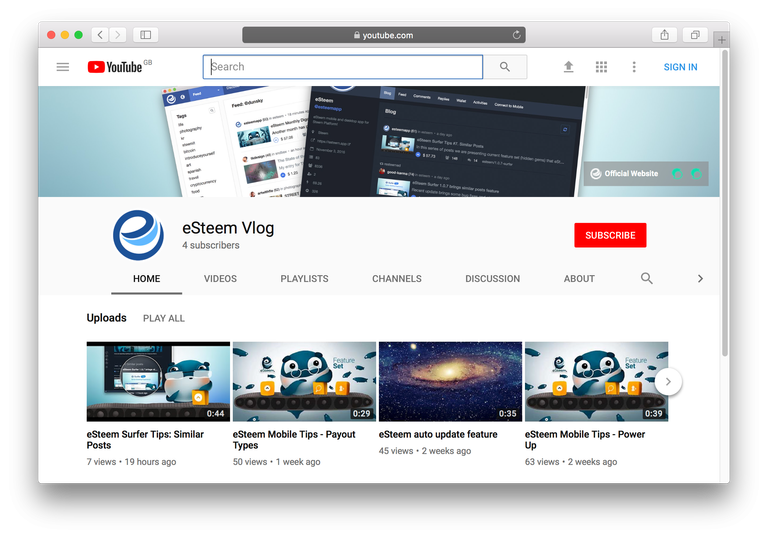
Task: Click '63 views • 2 weeks ago' text
Action: 571,462
